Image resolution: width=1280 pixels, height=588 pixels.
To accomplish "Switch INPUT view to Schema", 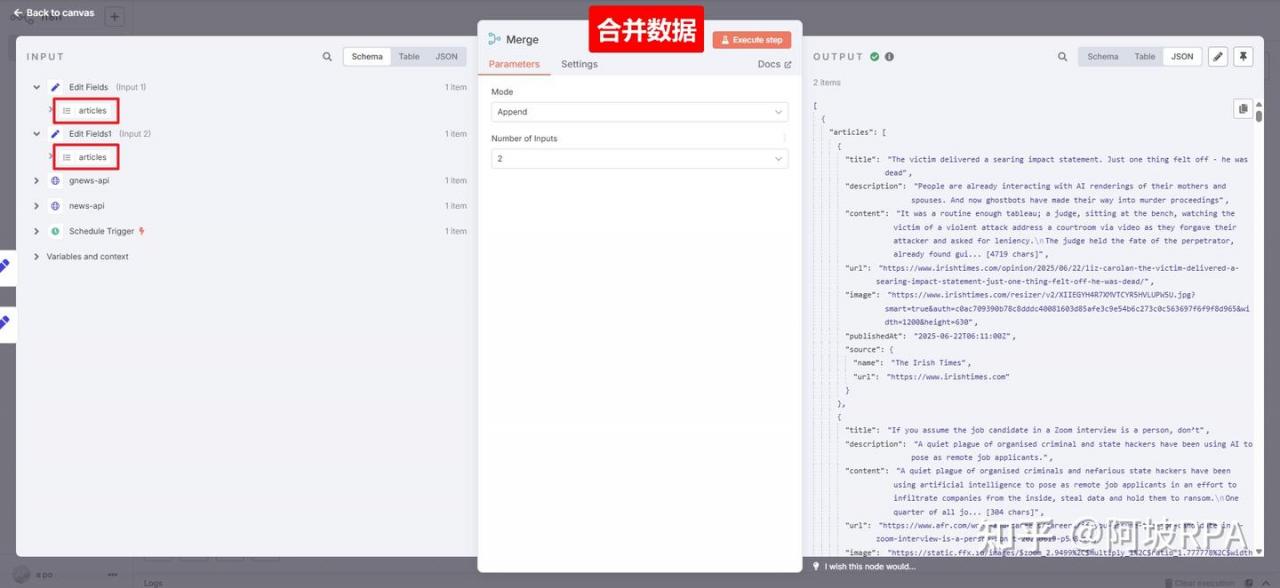I will pos(367,57).
